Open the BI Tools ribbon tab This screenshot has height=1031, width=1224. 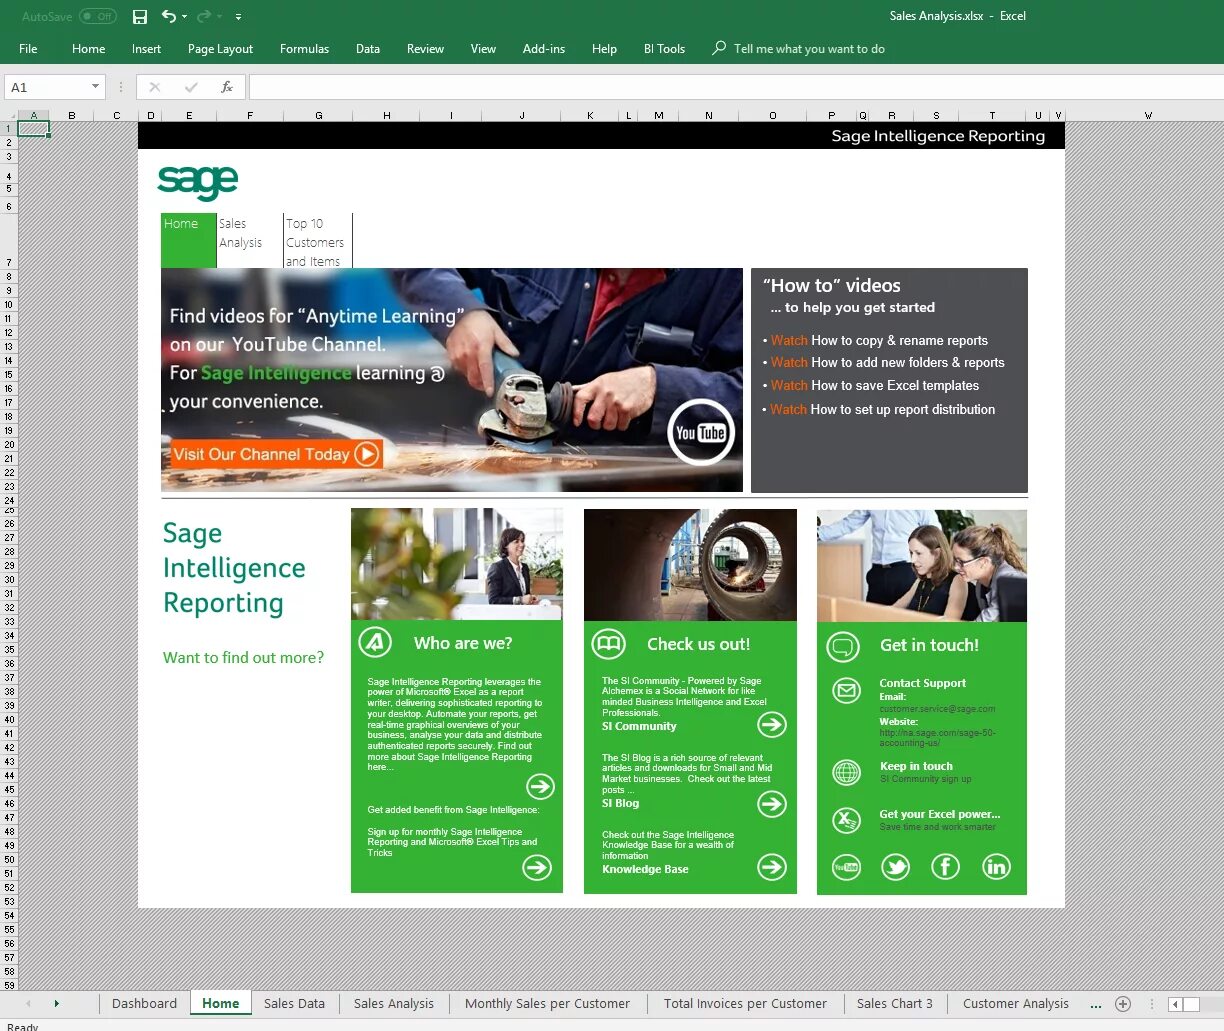click(x=664, y=48)
